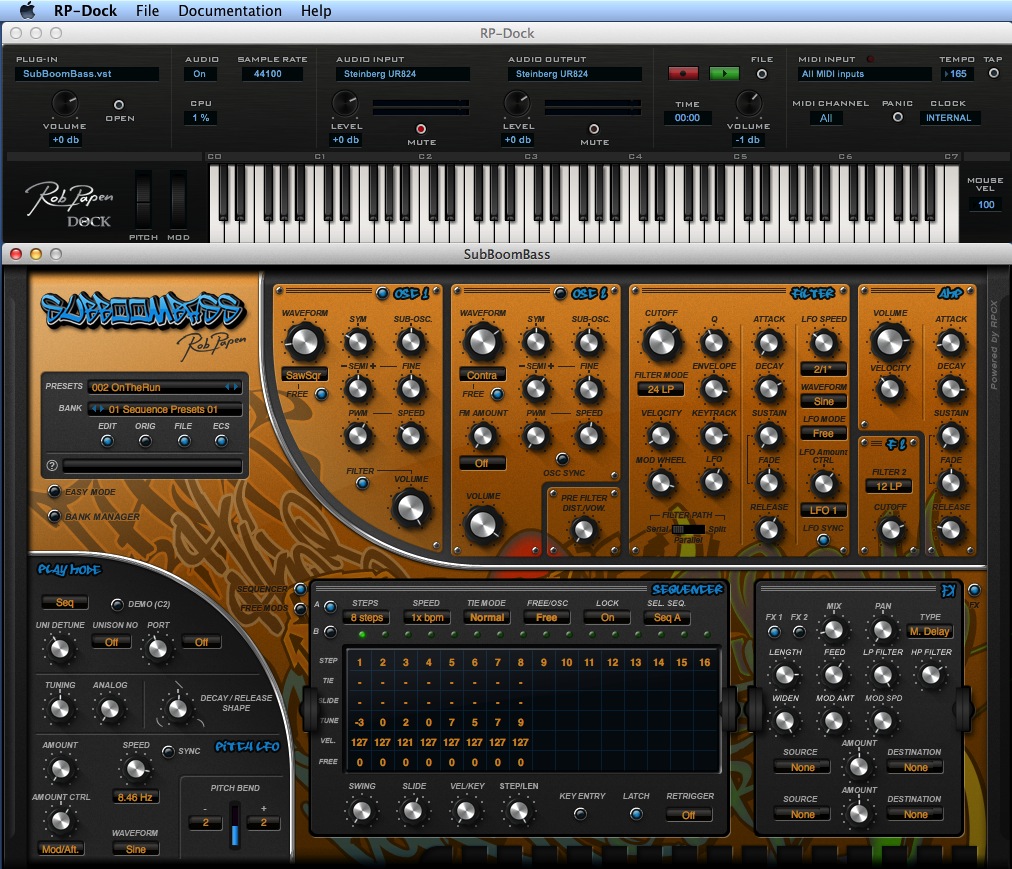Click the FX type M. Delay selector
Image resolution: width=1012 pixels, height=869 pixels.
click(x=929, y=631)
